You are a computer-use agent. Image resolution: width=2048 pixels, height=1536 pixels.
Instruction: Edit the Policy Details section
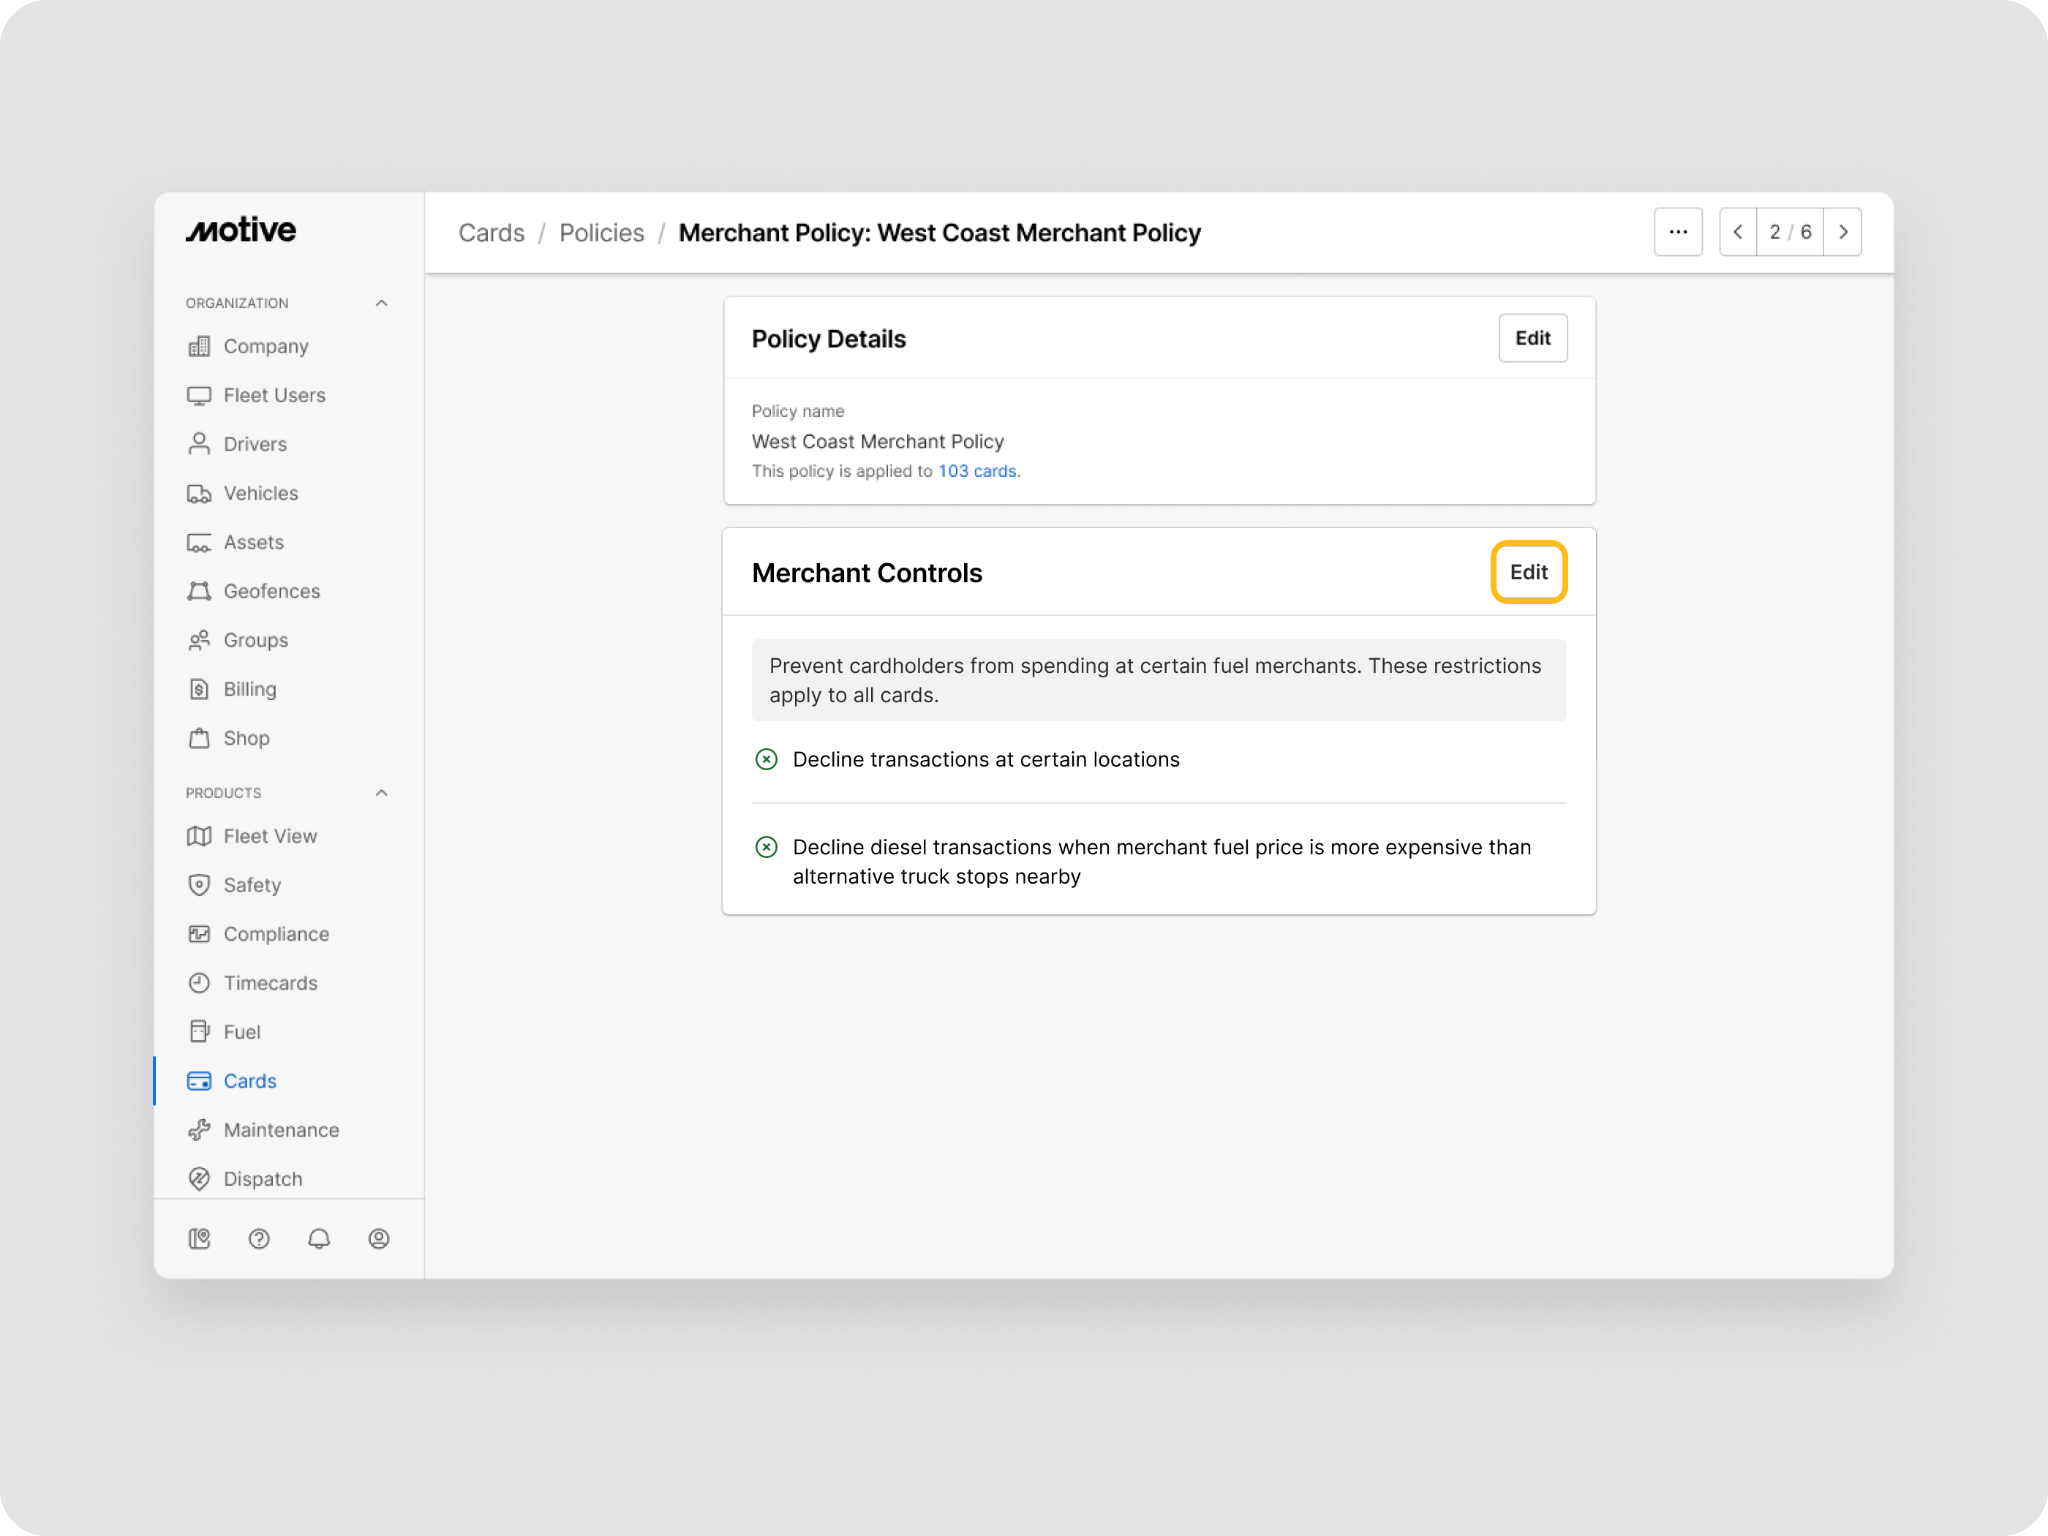click(1533, 338)
